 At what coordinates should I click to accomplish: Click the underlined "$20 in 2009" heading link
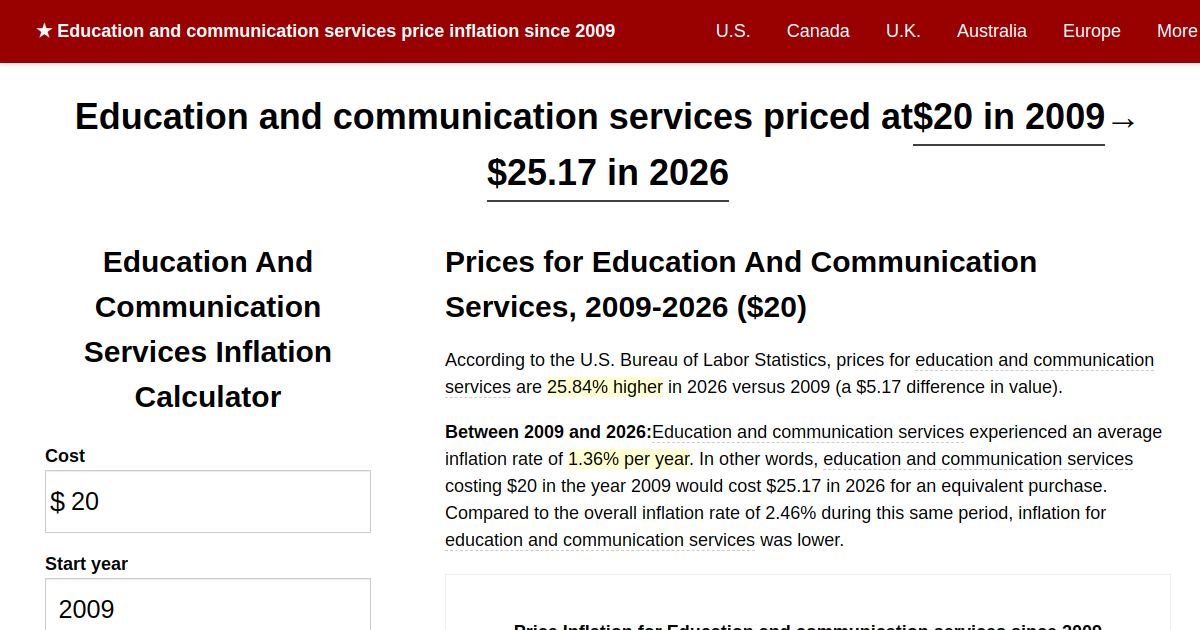[x=1008, y=117]
